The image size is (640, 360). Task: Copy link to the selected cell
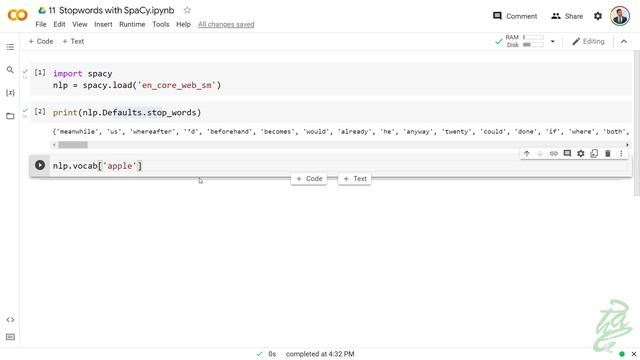[x=553, y=153]
